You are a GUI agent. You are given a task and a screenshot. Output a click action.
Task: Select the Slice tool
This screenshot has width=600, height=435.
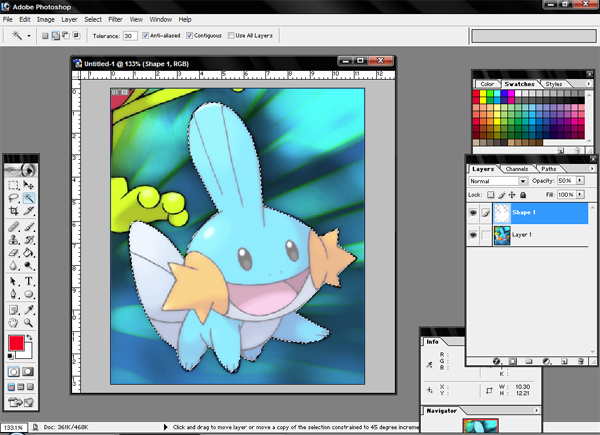point(29,211)
